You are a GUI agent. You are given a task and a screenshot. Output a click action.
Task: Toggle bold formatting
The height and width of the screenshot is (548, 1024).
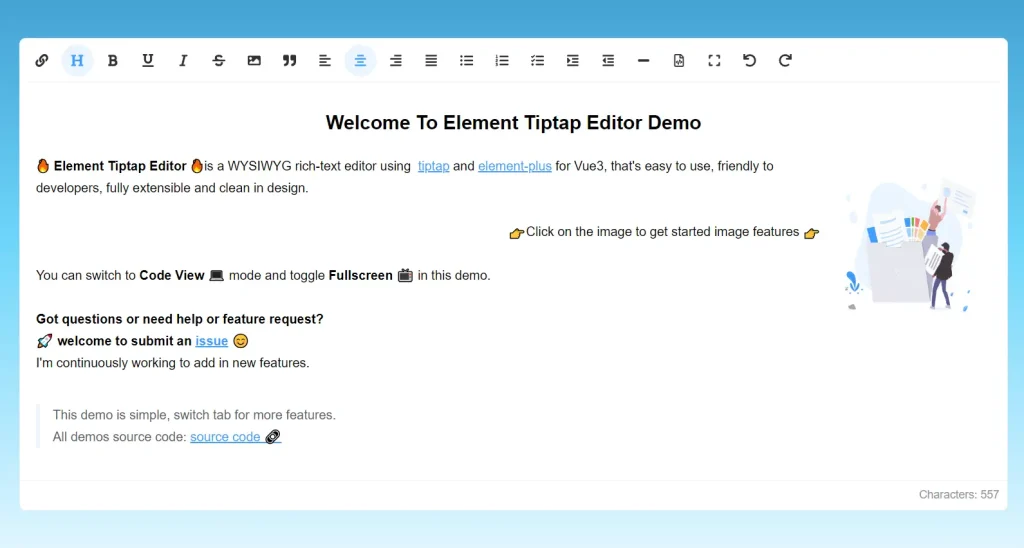(112, 61)
